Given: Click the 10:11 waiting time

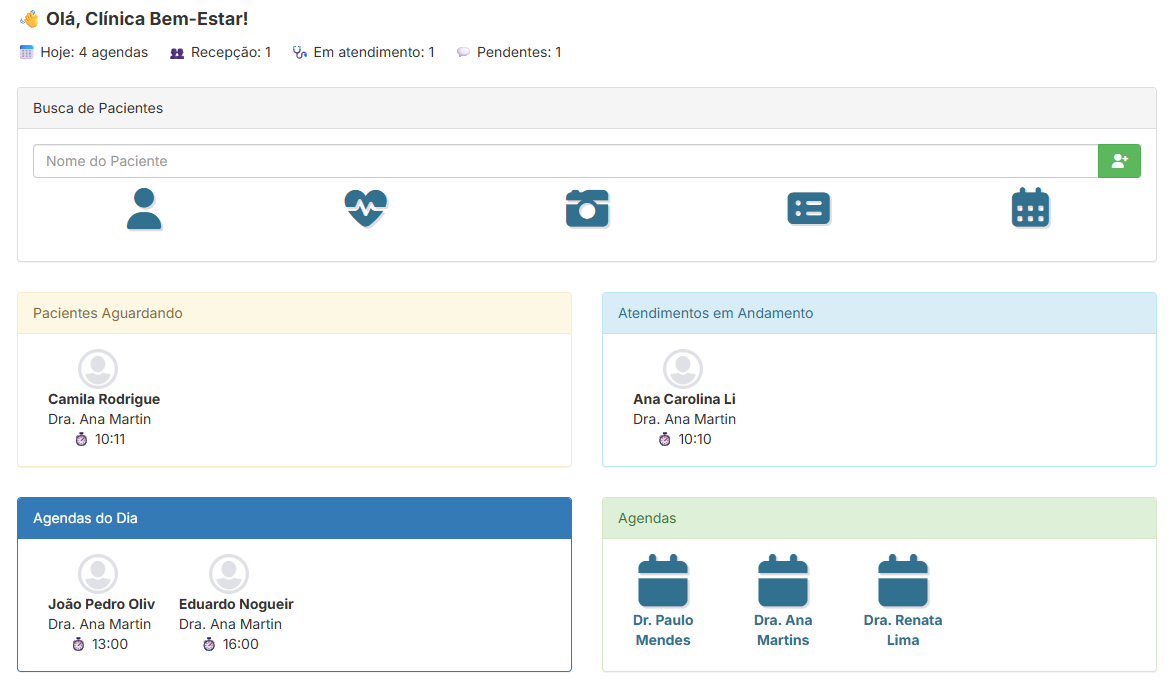Looking at the screenshot, I should (110, 439).
